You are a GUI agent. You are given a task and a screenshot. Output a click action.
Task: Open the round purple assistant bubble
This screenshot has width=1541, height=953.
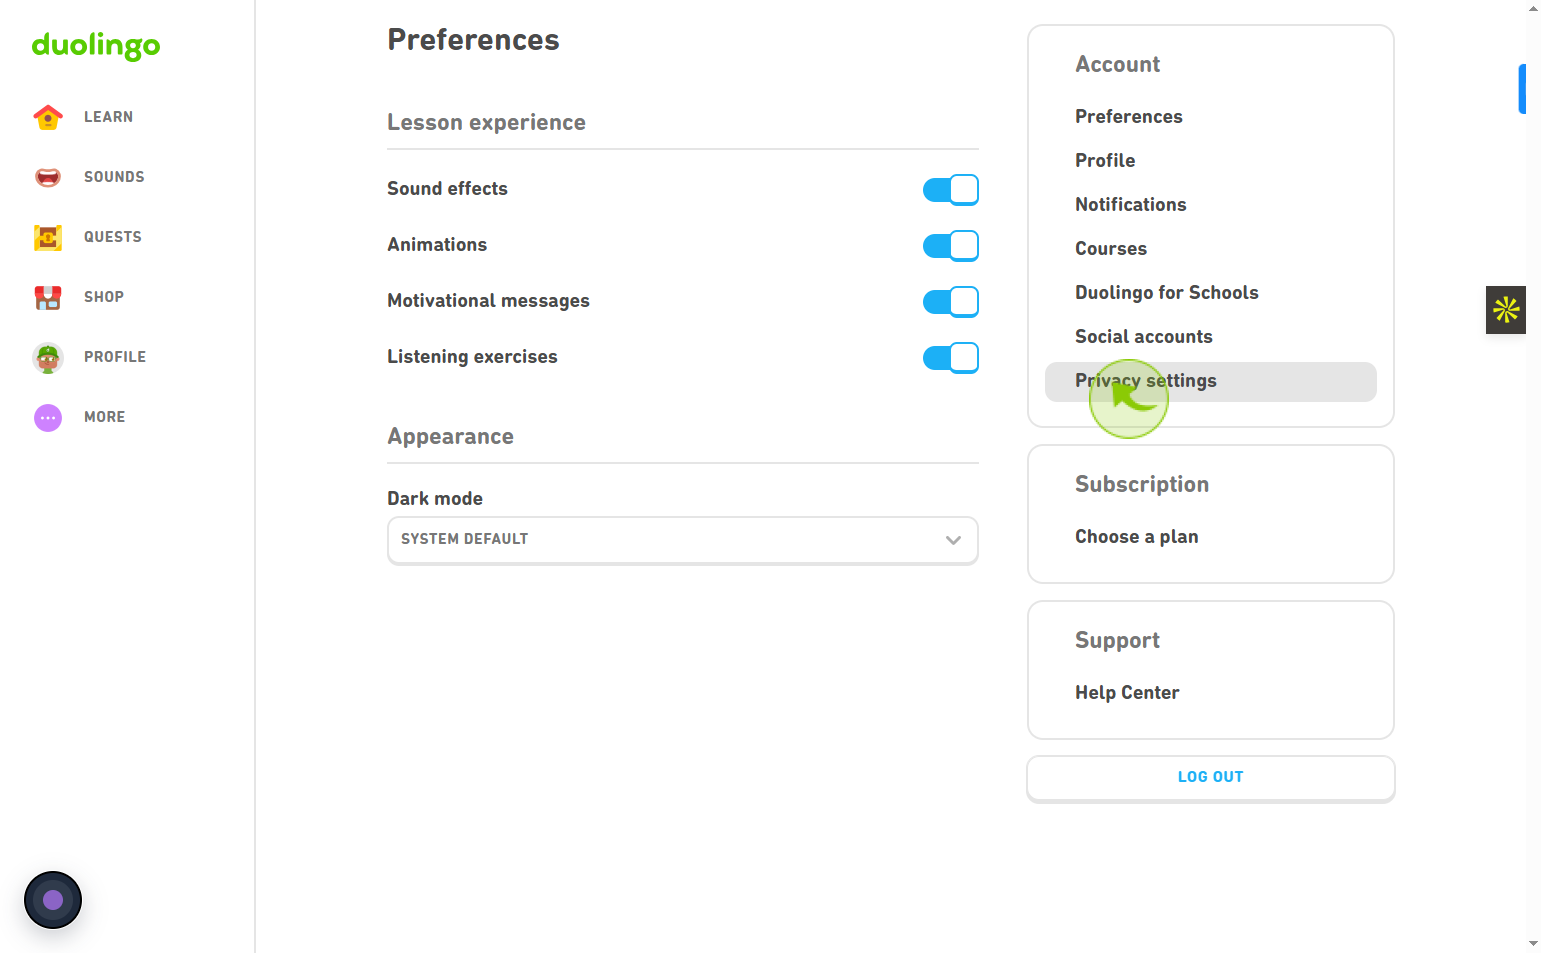[x=53, y=900]
